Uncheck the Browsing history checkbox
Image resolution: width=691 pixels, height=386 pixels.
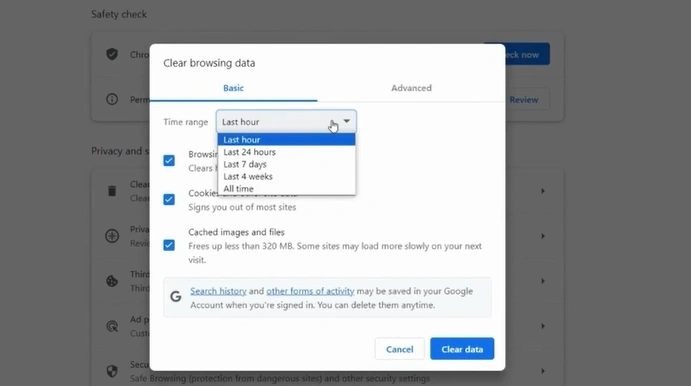tap(169, 160)
